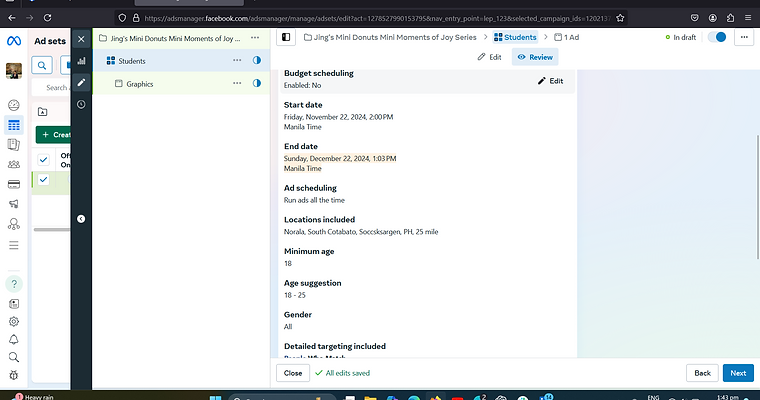Open Notifications bell icon
Image resolution: width=760 pixels, height=400 pixels.
click(x=14, y=339)
